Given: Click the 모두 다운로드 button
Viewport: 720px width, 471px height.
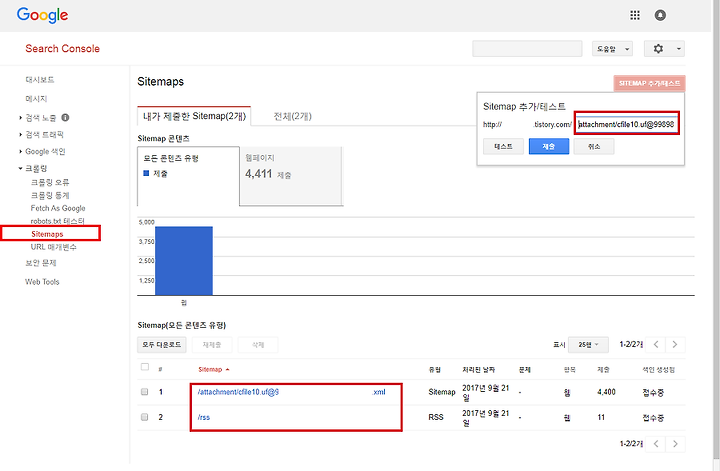Looking at the screenshot, I should click(162, 344).
